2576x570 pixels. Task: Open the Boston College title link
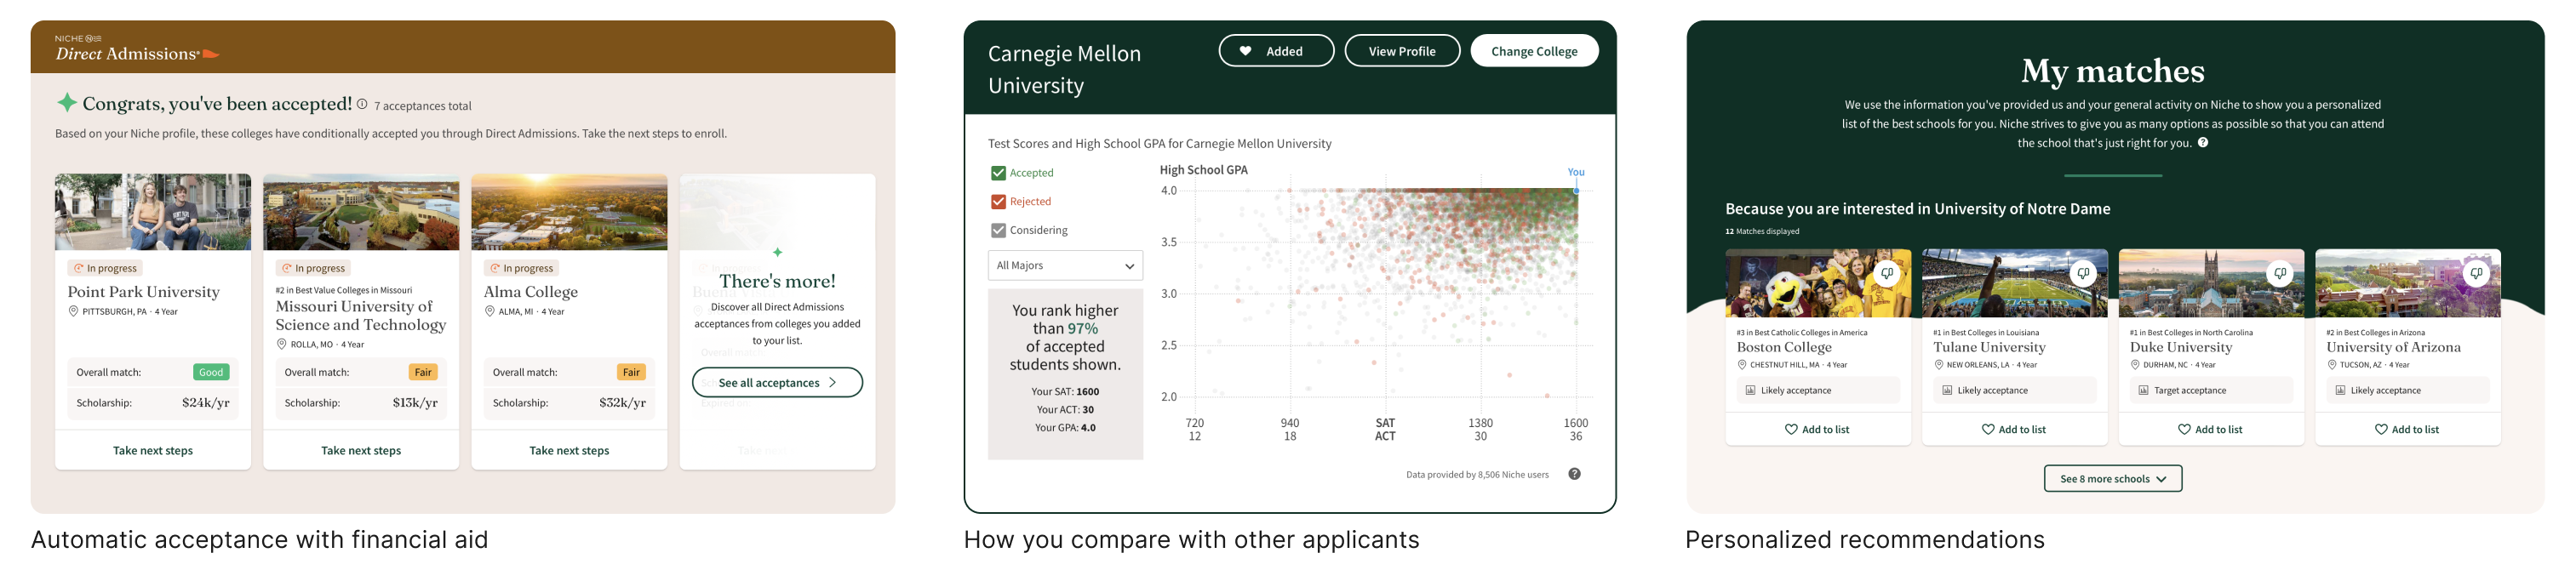[x=1784, y=347]
